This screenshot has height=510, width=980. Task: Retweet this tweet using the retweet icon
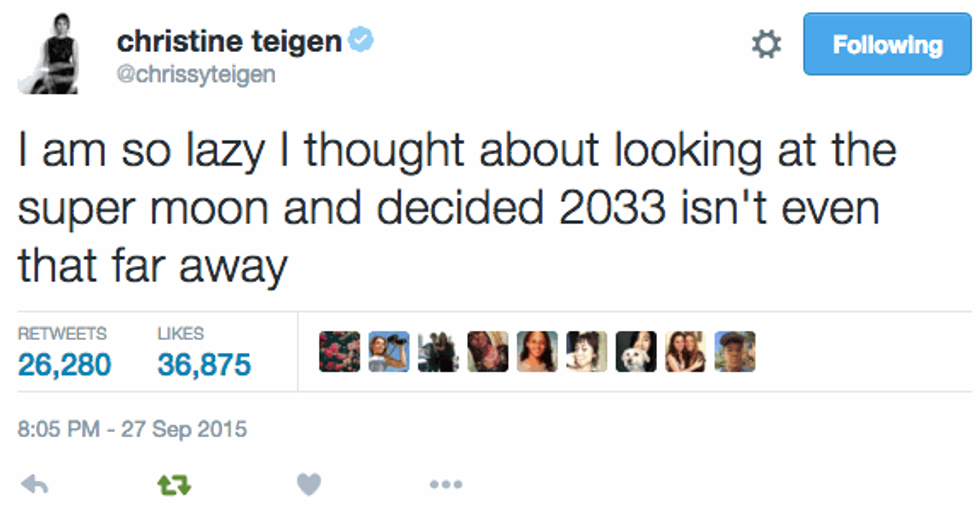(174, 485)
